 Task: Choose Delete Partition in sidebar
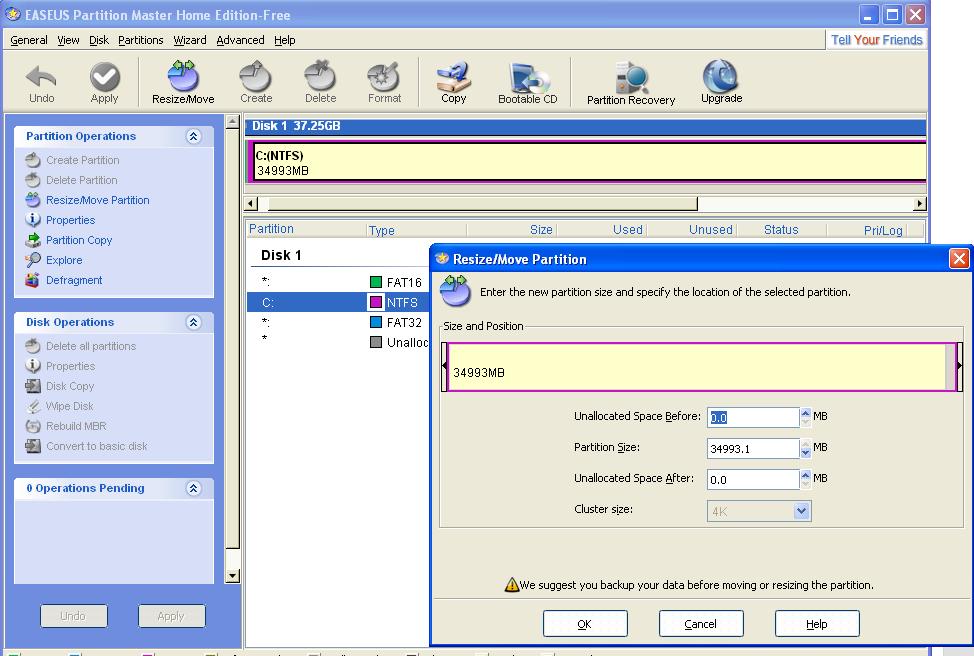tap(71, 180)
